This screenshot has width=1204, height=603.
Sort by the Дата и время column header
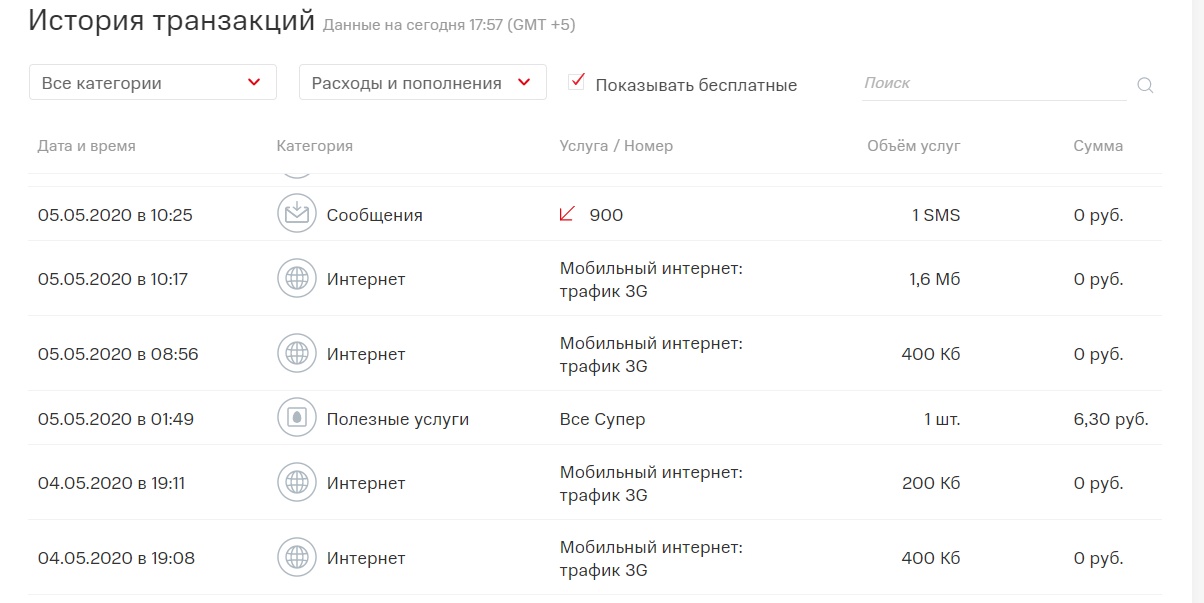86,146
